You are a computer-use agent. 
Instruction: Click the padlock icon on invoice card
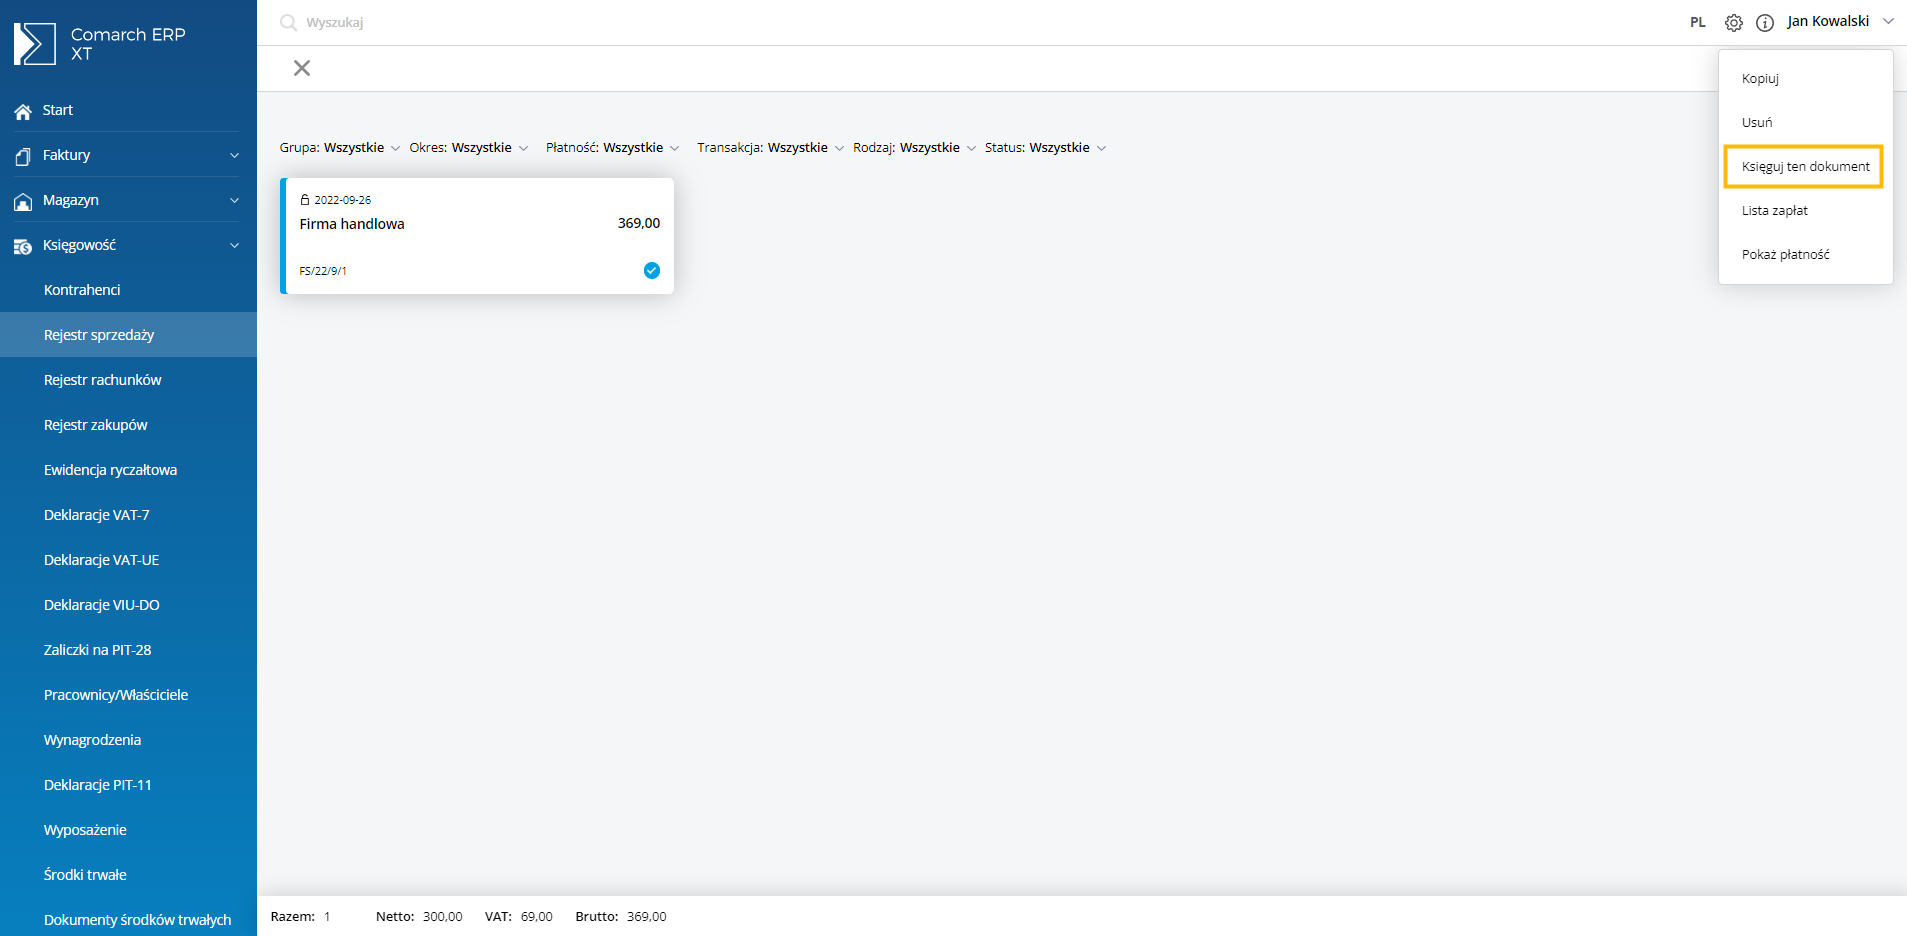point(305,200)
